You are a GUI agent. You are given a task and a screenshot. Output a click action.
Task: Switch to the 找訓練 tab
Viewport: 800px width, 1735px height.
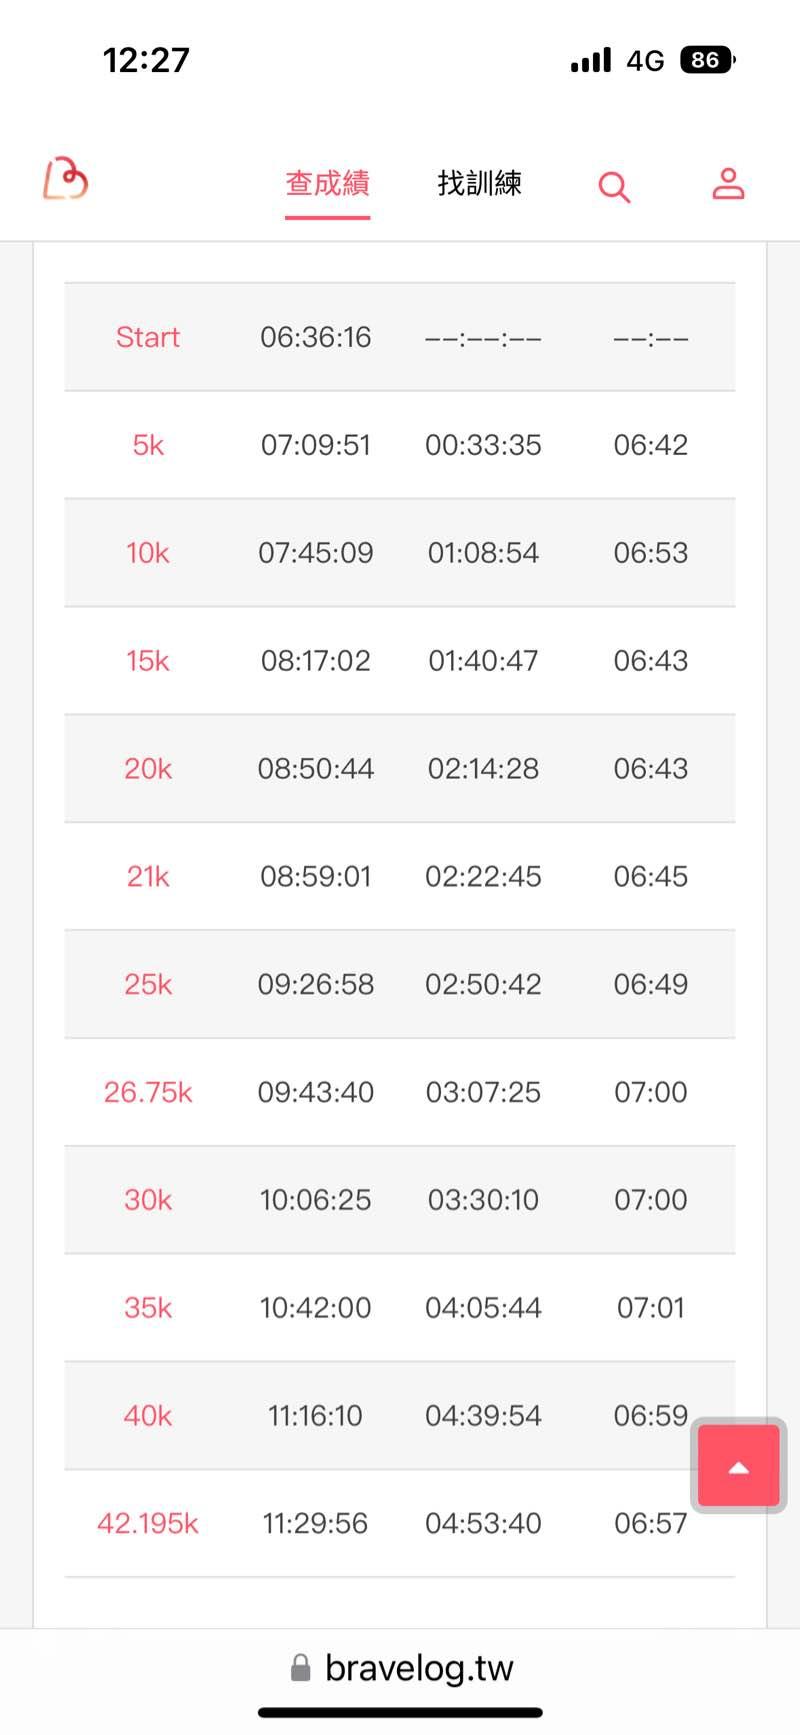[480, 184]
